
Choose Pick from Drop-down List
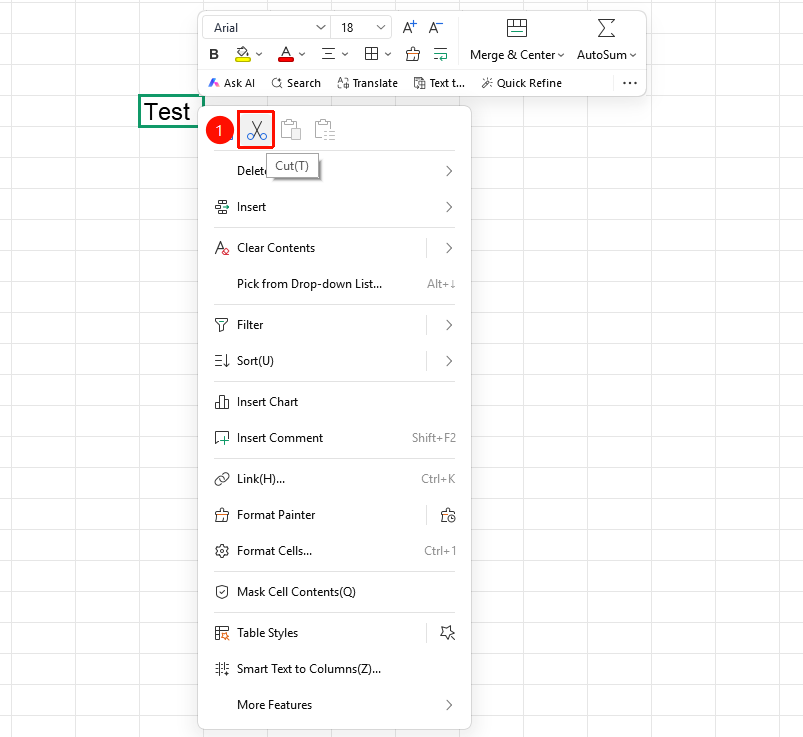(334, 284)
